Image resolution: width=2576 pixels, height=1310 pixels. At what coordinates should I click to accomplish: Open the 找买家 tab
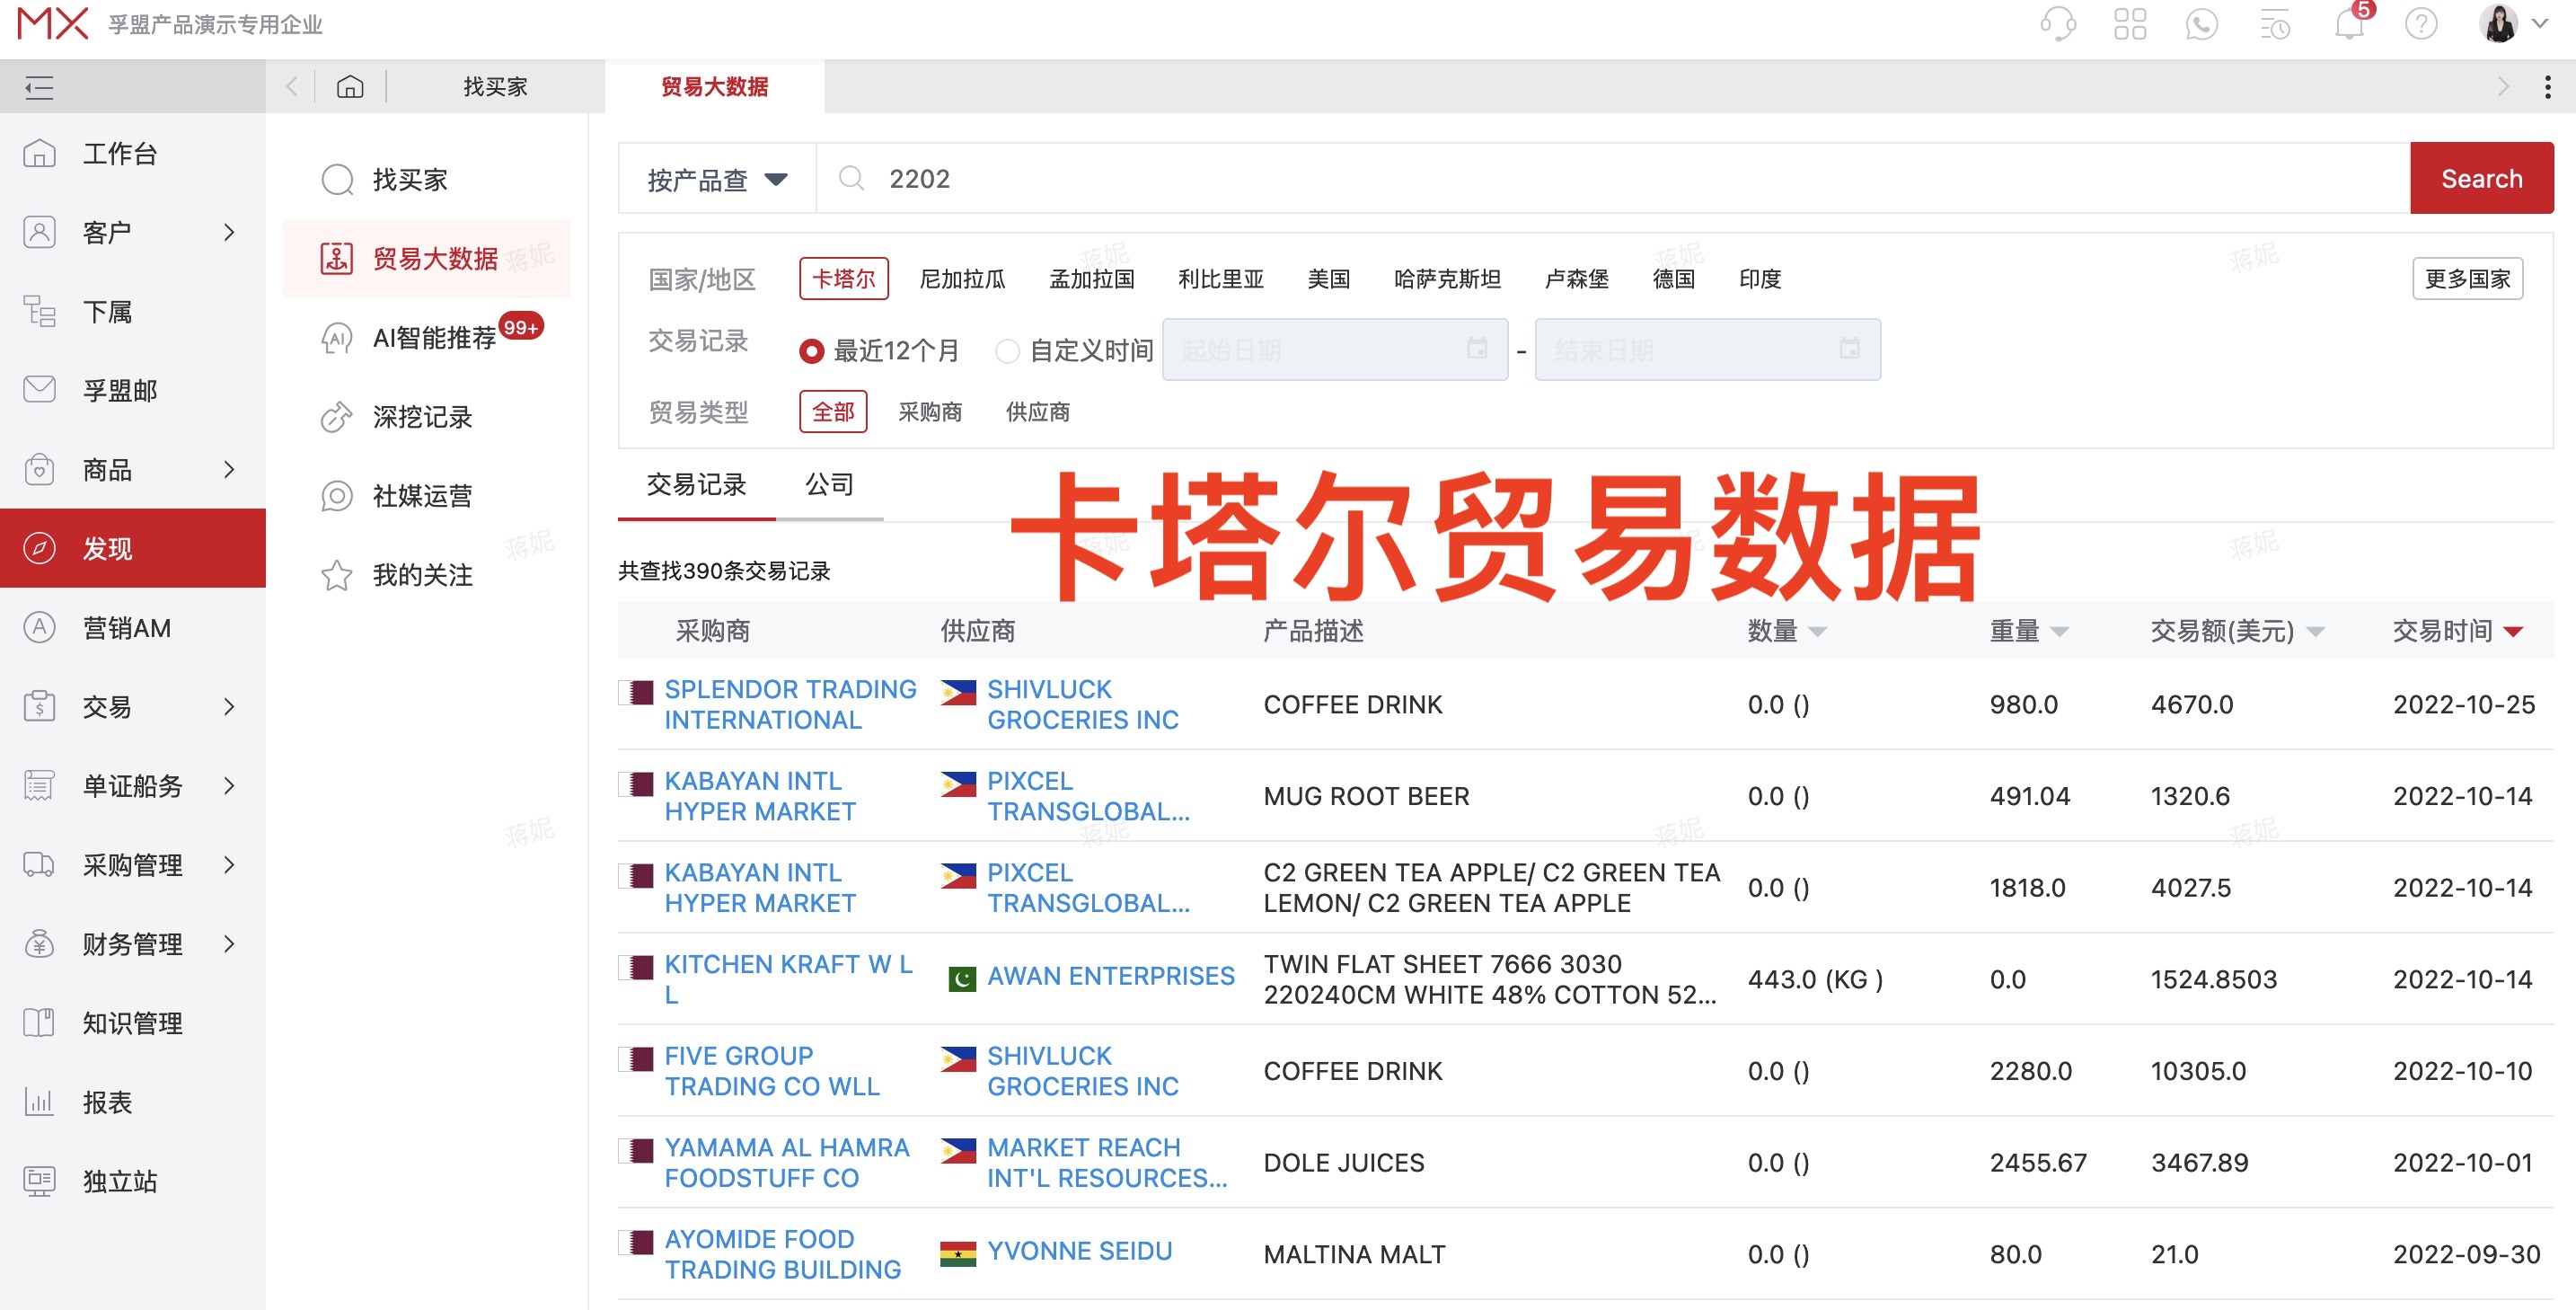[495, 87]
